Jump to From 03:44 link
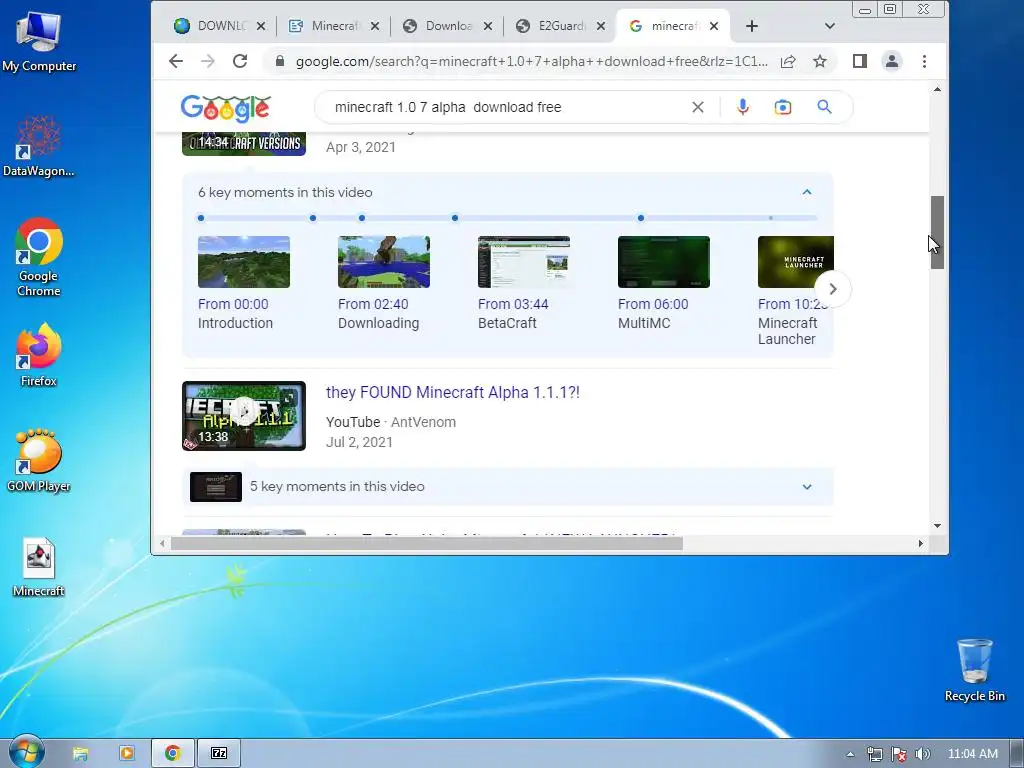Screen dimensions: 1024x768 tap(513, 304)
